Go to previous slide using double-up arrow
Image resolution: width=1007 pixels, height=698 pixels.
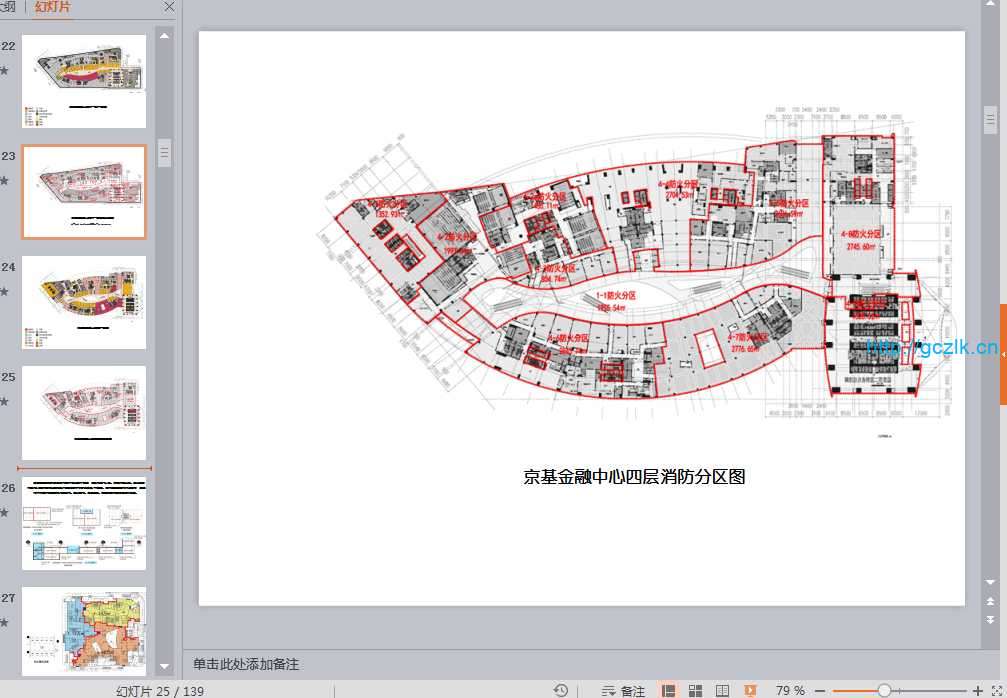989,601
